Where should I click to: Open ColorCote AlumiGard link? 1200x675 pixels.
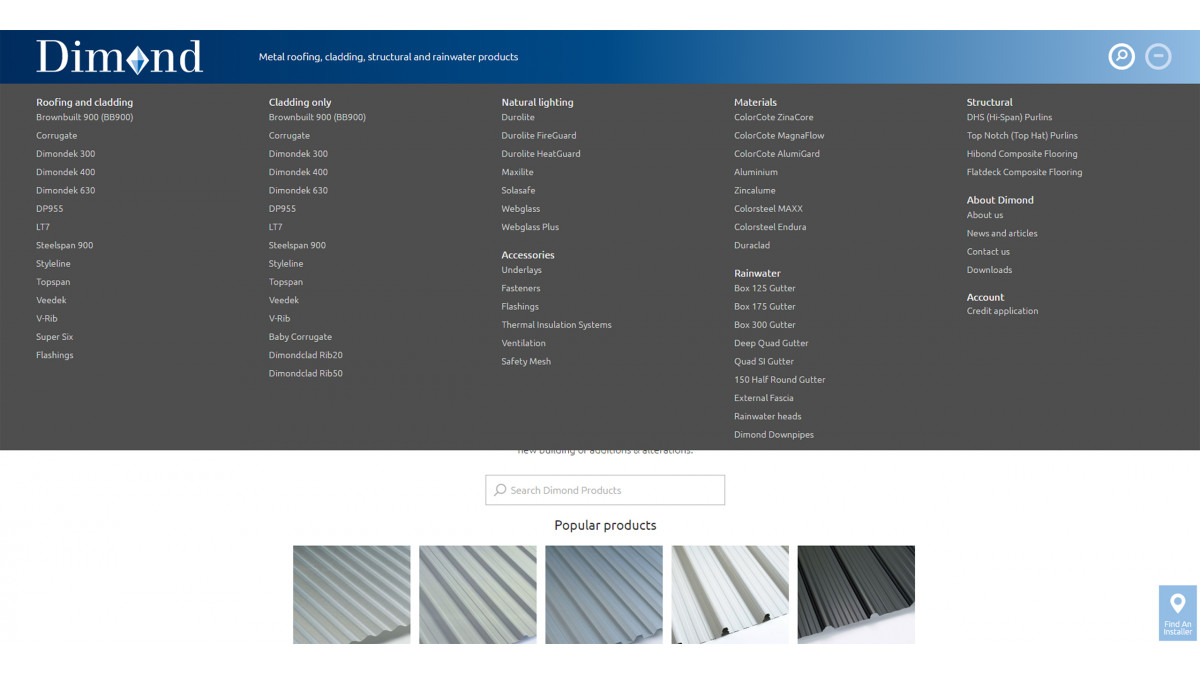coord(777,154)
